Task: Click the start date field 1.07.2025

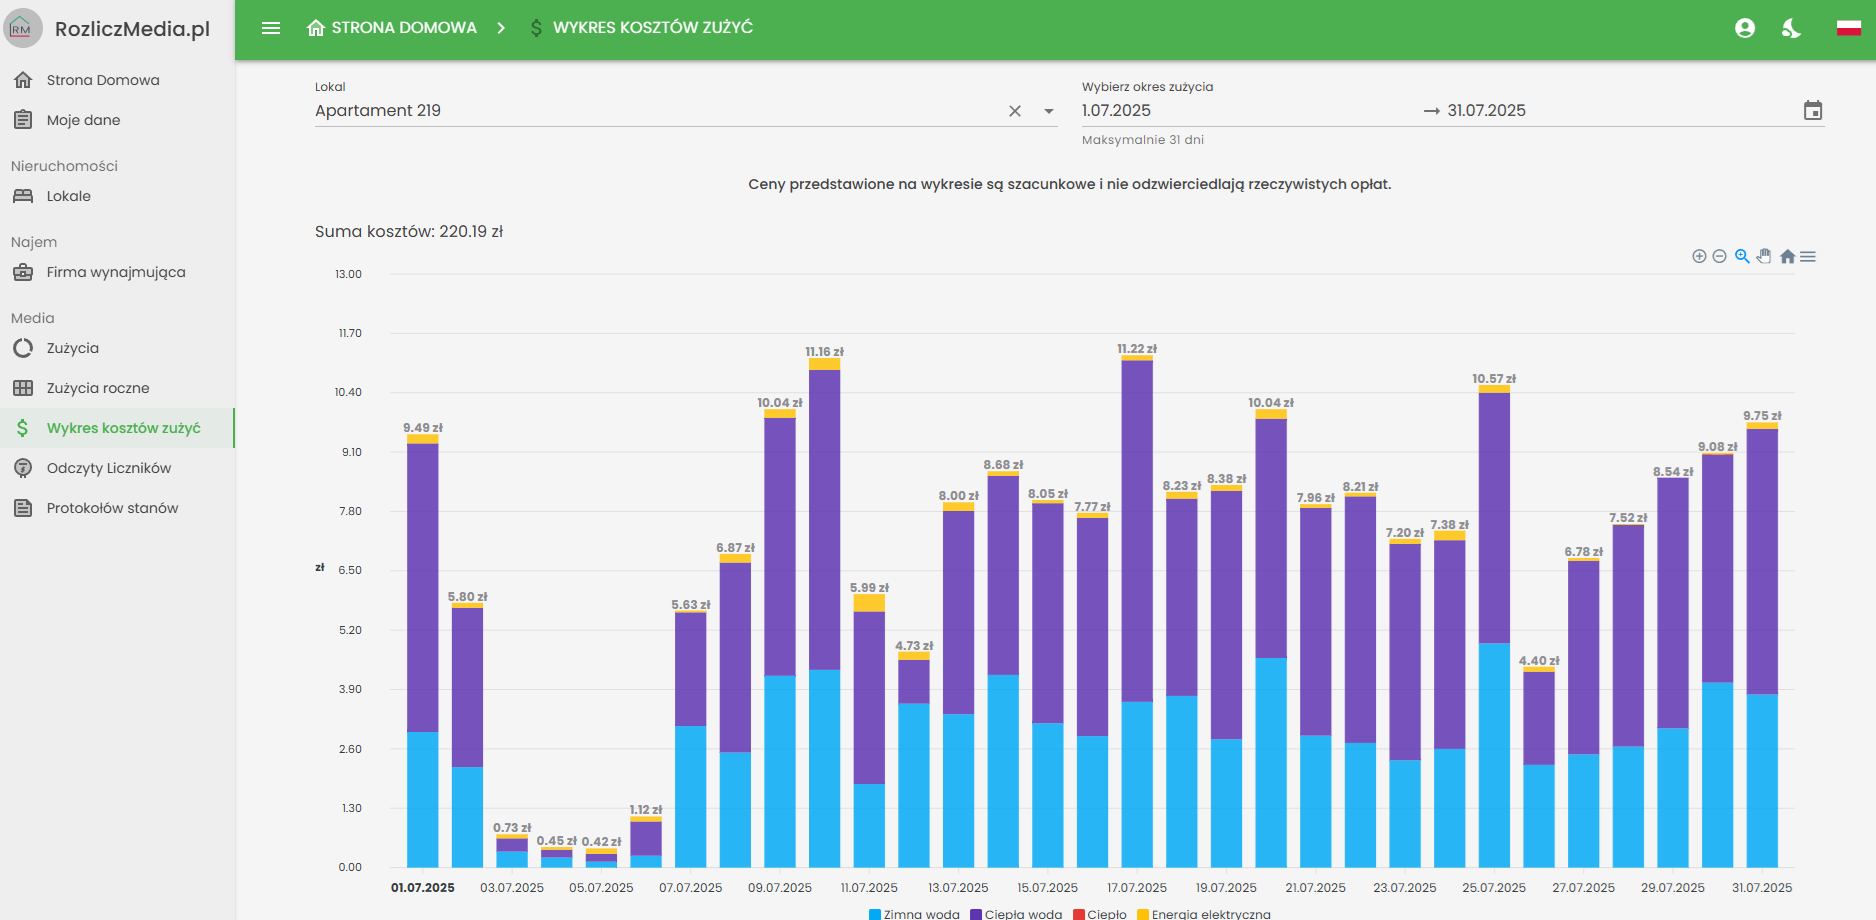Action: (1116, 111)
